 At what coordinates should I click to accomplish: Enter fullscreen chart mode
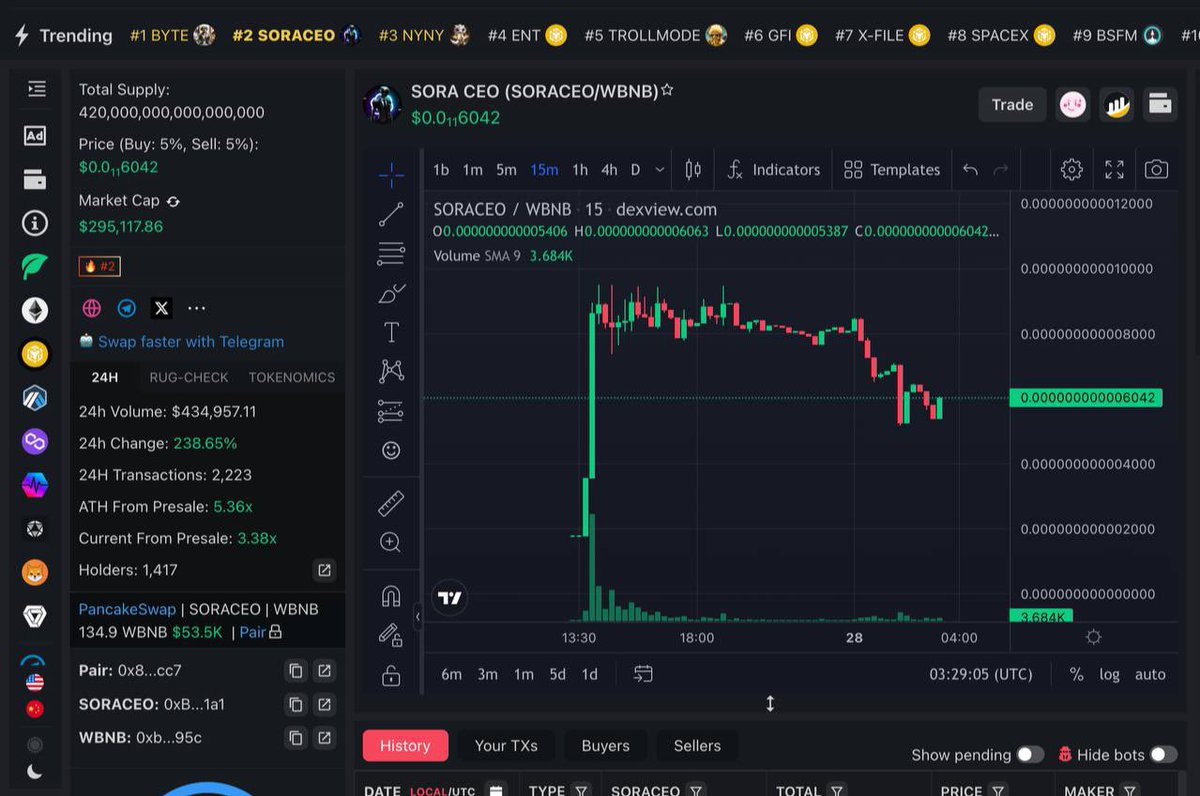1114,169
